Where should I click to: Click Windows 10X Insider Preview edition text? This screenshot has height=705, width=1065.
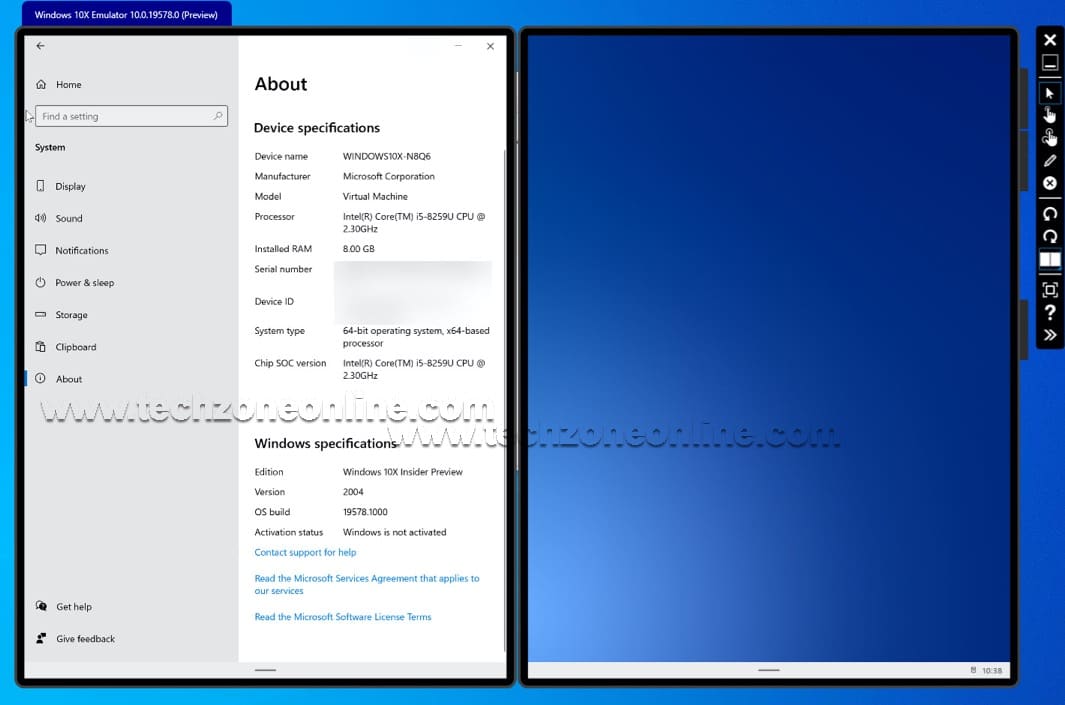[x=402, y=472]
